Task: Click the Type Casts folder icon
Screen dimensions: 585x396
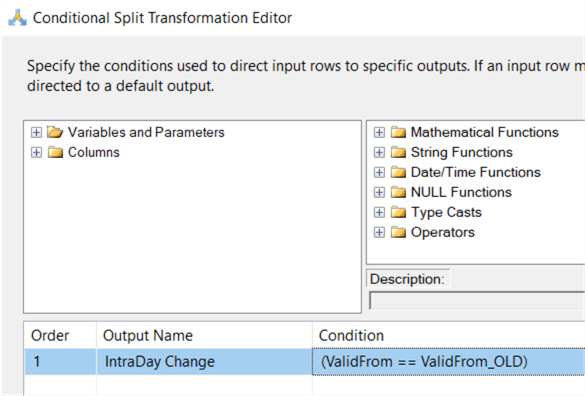Action: 398,212
